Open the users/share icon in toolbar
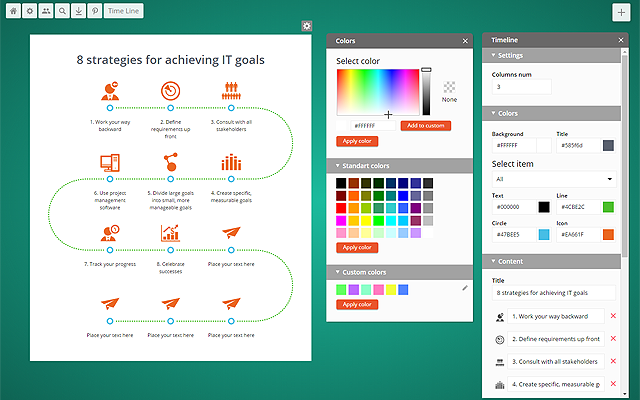The height and width of the screenshot is (400, 640). click(46, 11)
